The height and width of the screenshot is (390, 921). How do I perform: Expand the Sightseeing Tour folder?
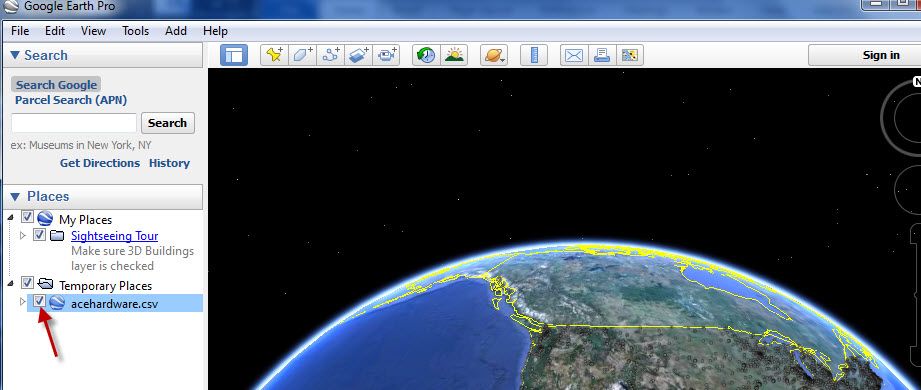[x=23, y=236]
